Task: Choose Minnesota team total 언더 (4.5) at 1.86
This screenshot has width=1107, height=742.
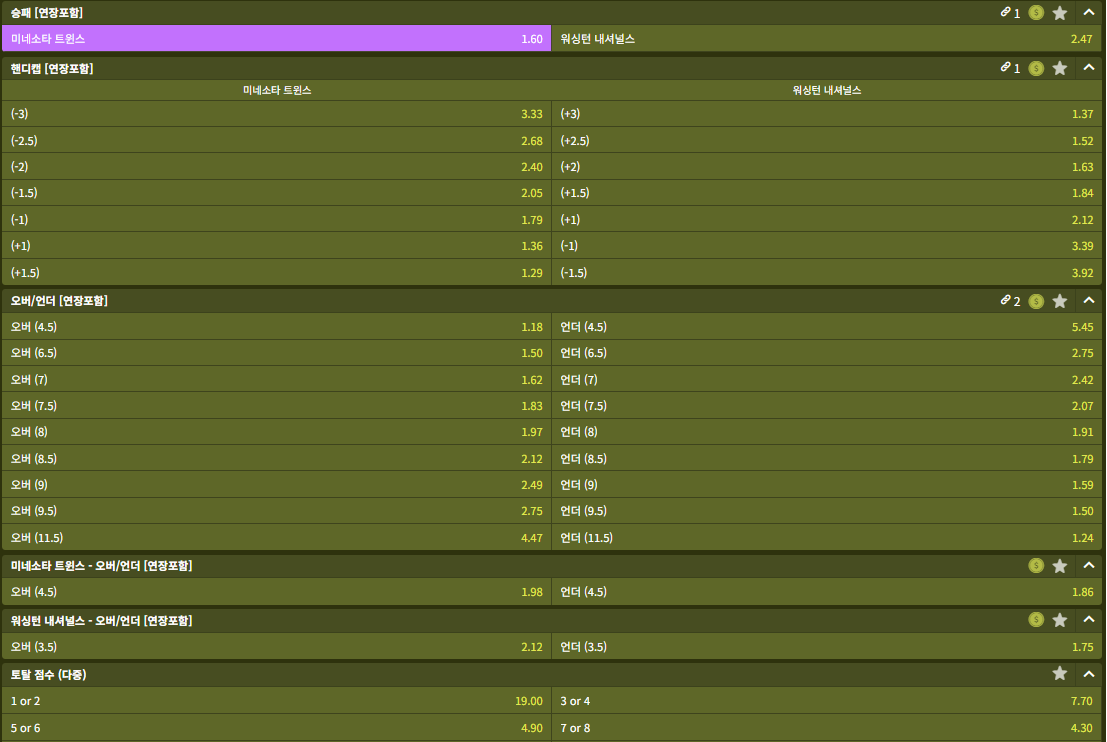Action: [x=827, y=592]
